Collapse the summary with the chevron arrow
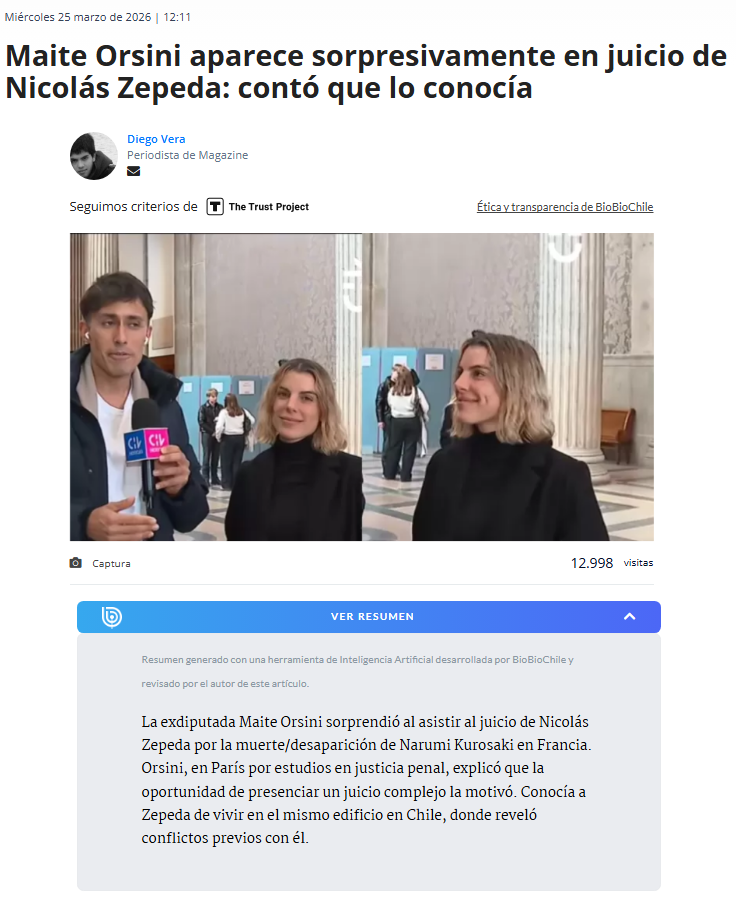 [x=629, y=617]
